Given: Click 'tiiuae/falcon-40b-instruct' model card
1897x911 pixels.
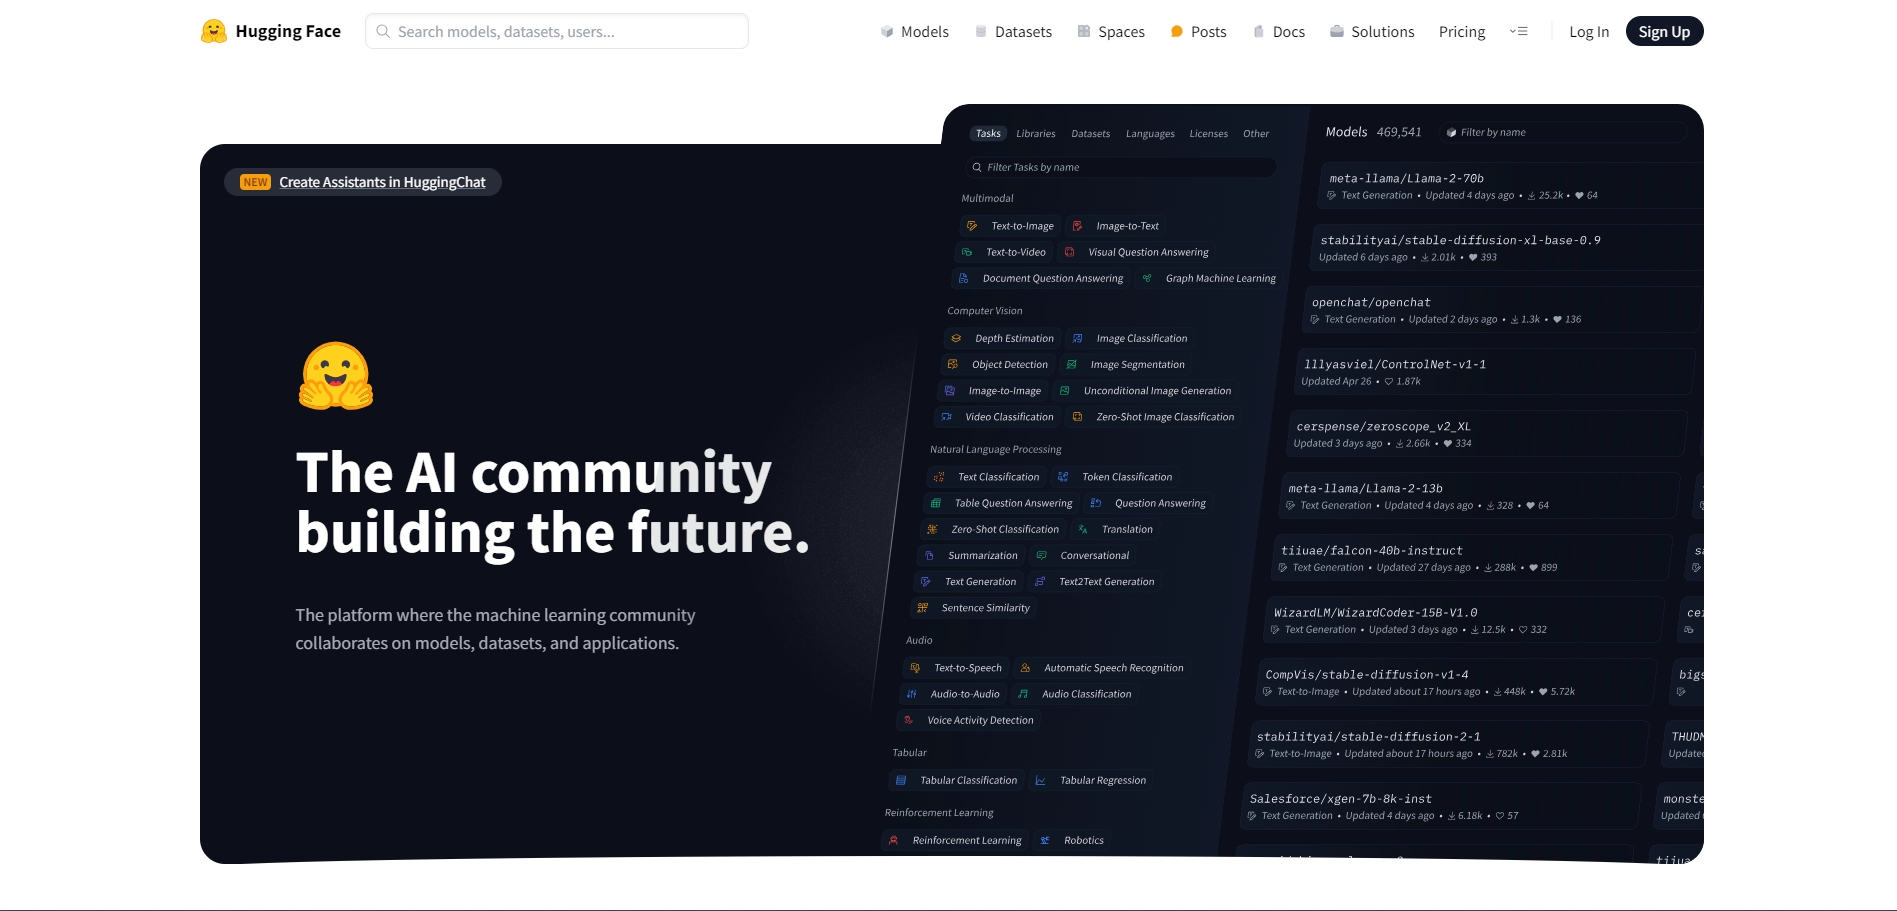Looking at the screenshot, I should tap(1472, 558).
